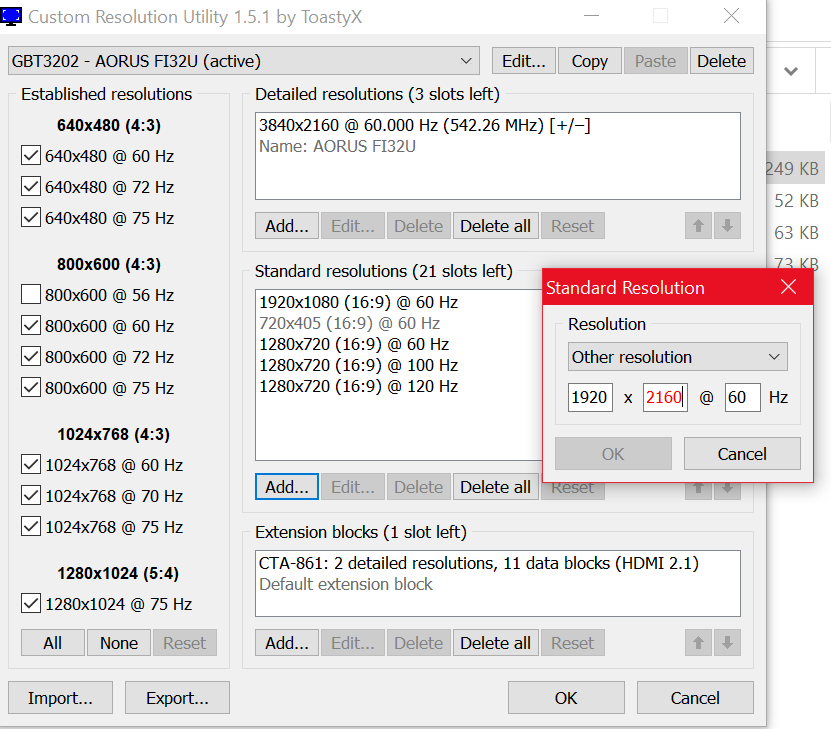This screenshot has height=729, width=831.
Task: Click Edit... under Detailed resolutions
Action: [x=352, y=226]
